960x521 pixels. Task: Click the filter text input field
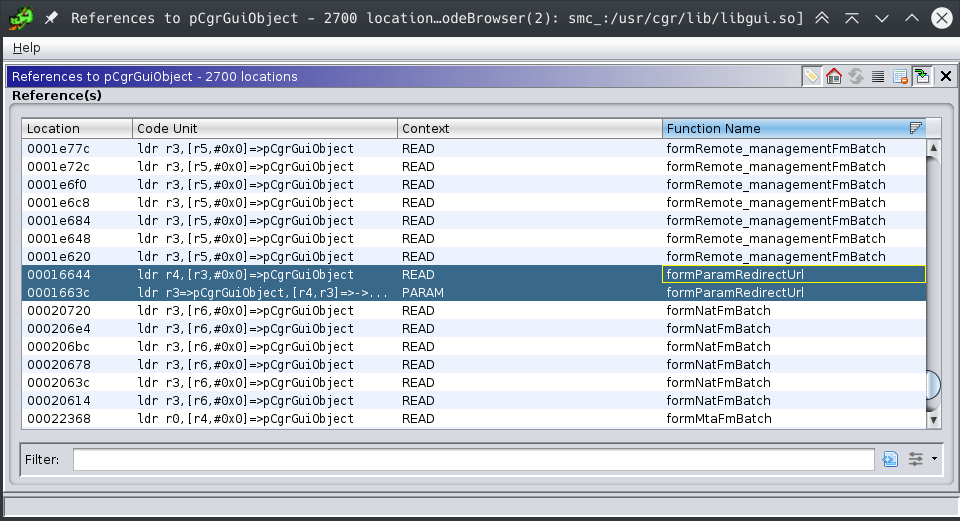point(473,459)
